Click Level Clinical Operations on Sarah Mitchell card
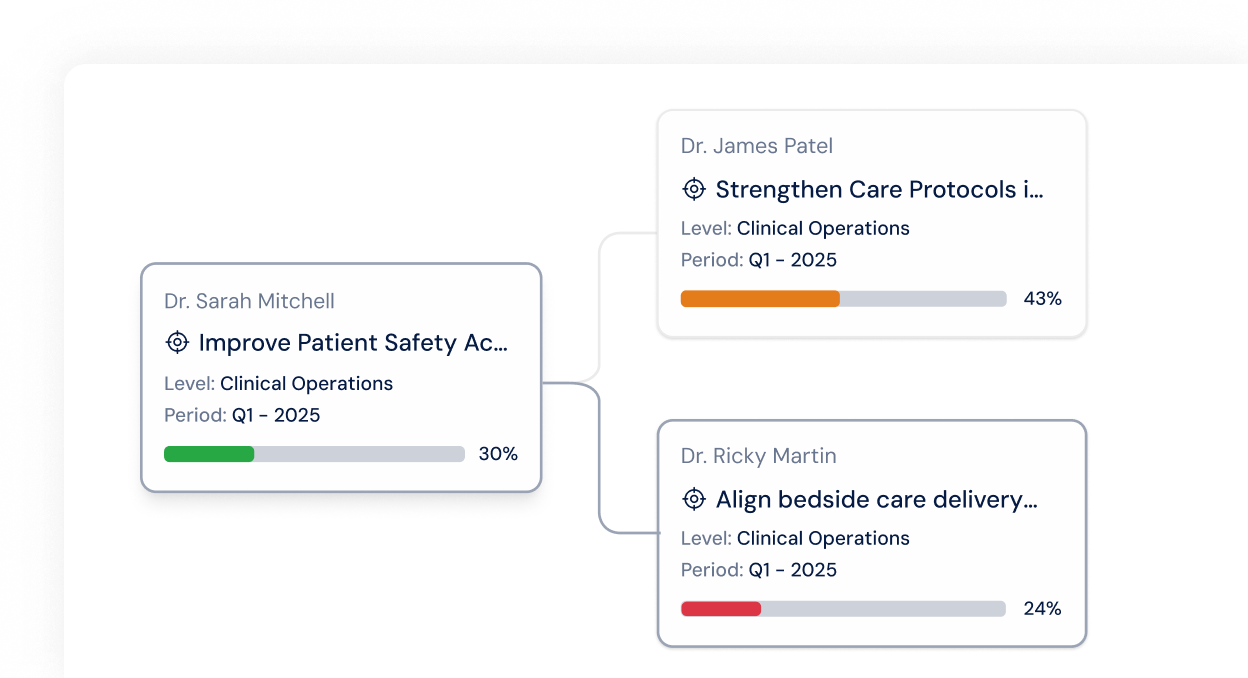The image size is (1248, 678). [x=306, y=384]
